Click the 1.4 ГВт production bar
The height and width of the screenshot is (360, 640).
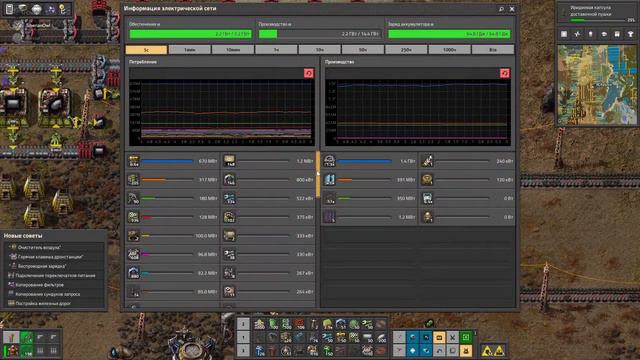[364, 161]
